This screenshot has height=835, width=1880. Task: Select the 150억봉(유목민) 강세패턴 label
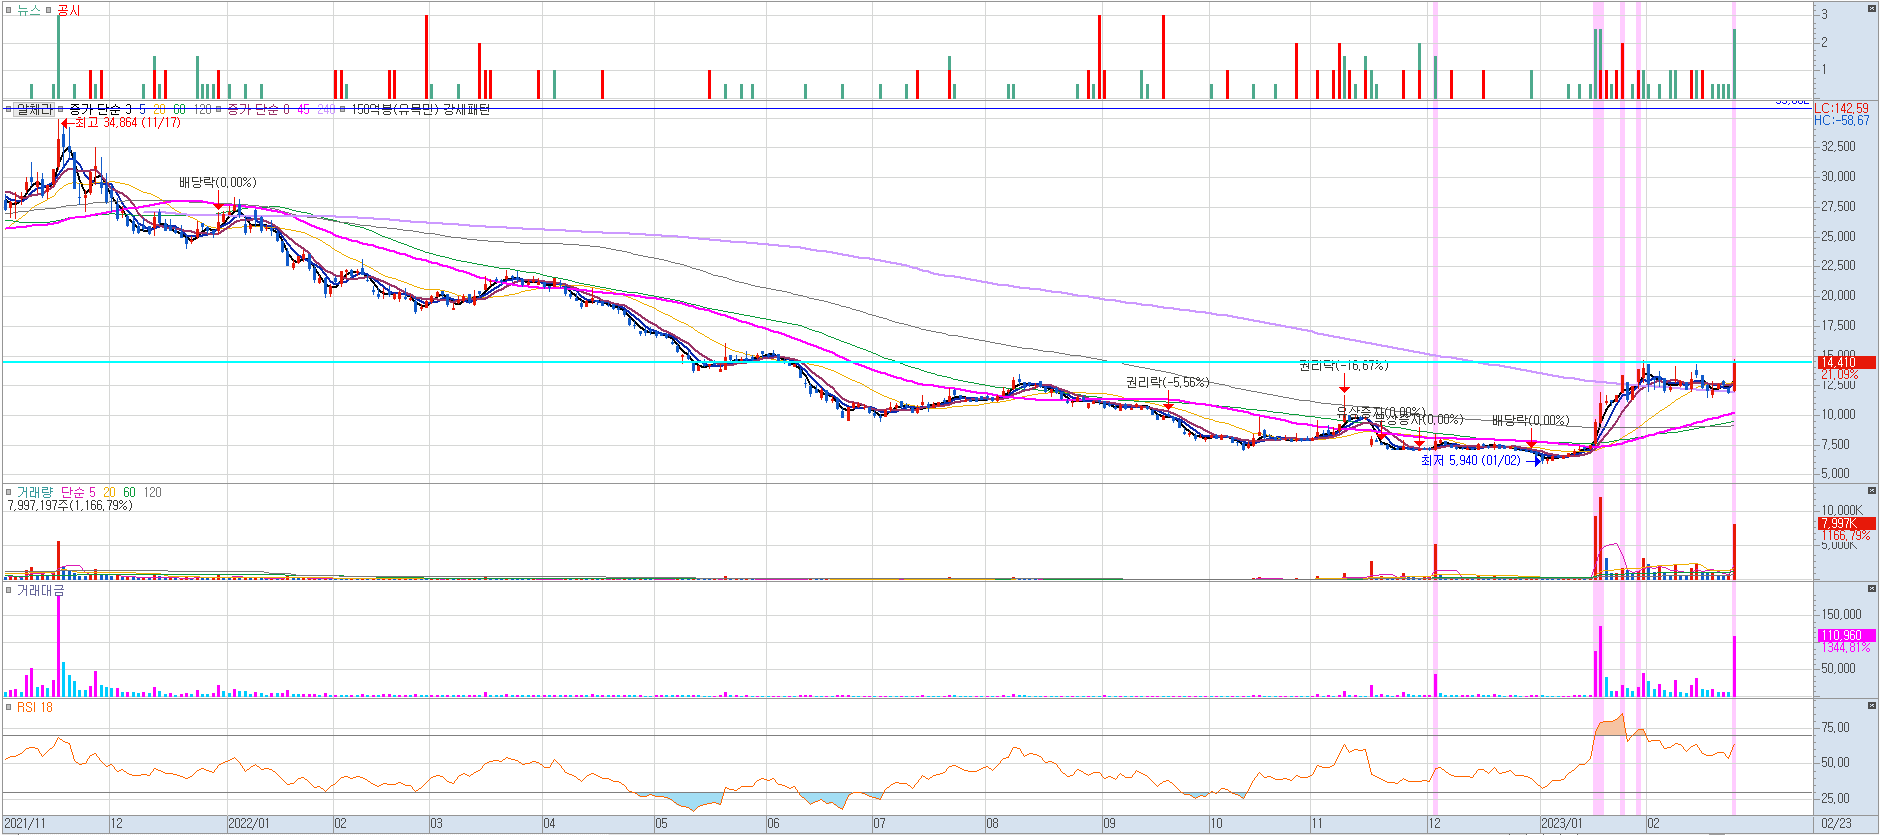coord(420,109)
